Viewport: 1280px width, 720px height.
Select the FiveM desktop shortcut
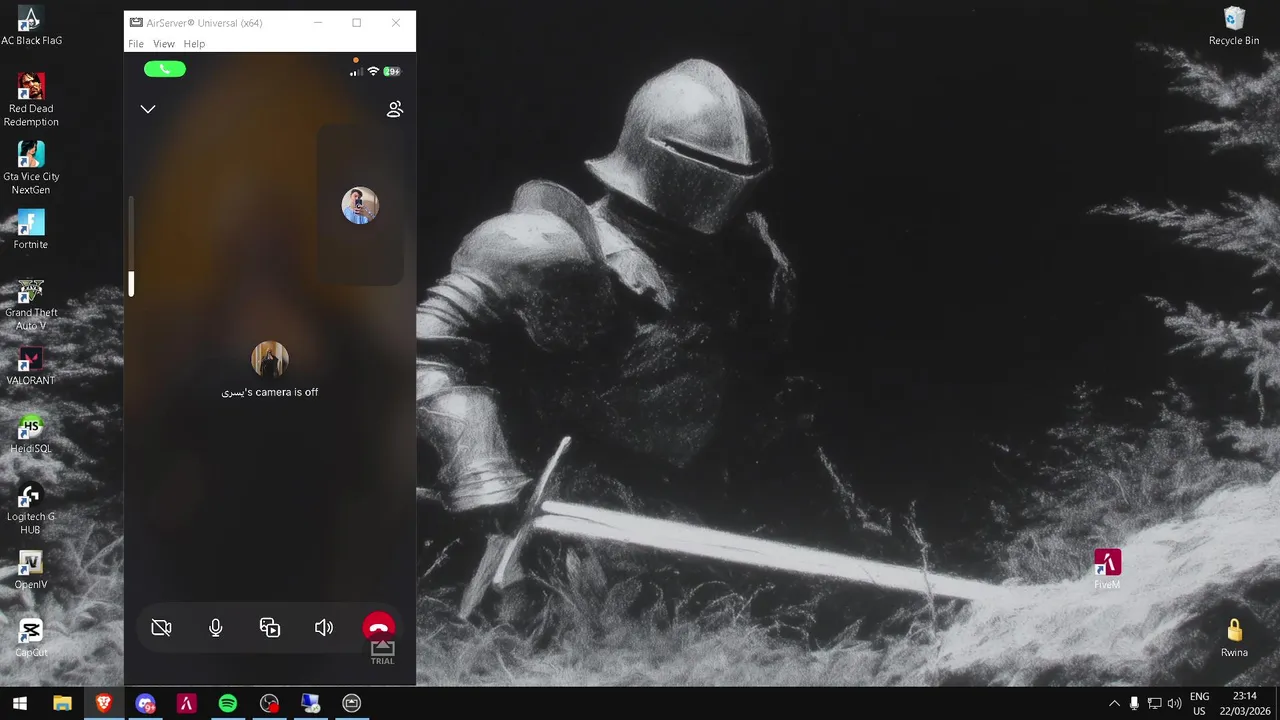(x=1107, y=570)
